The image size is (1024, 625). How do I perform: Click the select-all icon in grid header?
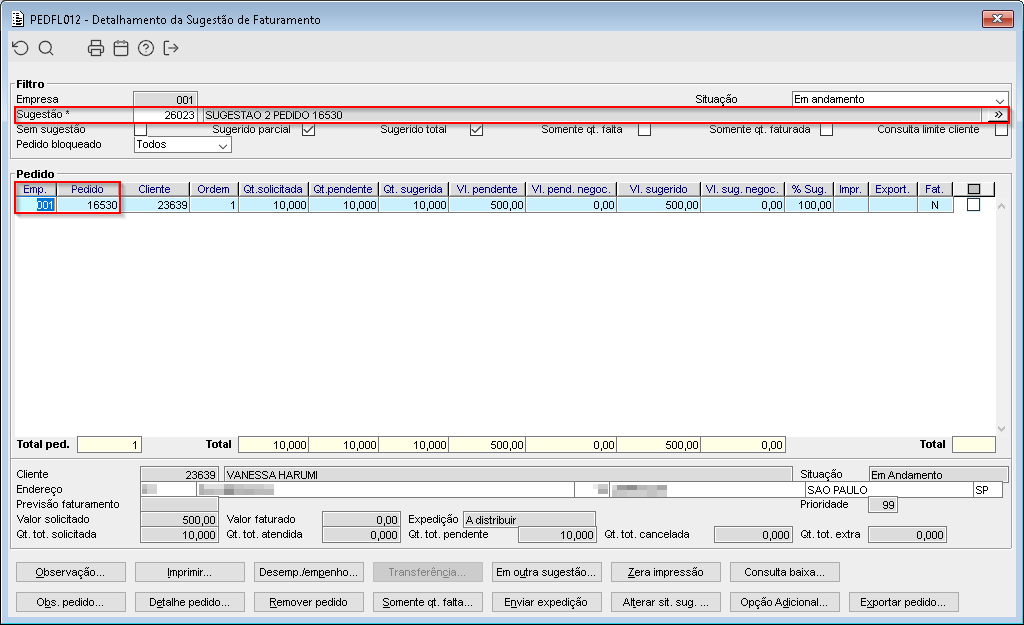tap(974, 189)
